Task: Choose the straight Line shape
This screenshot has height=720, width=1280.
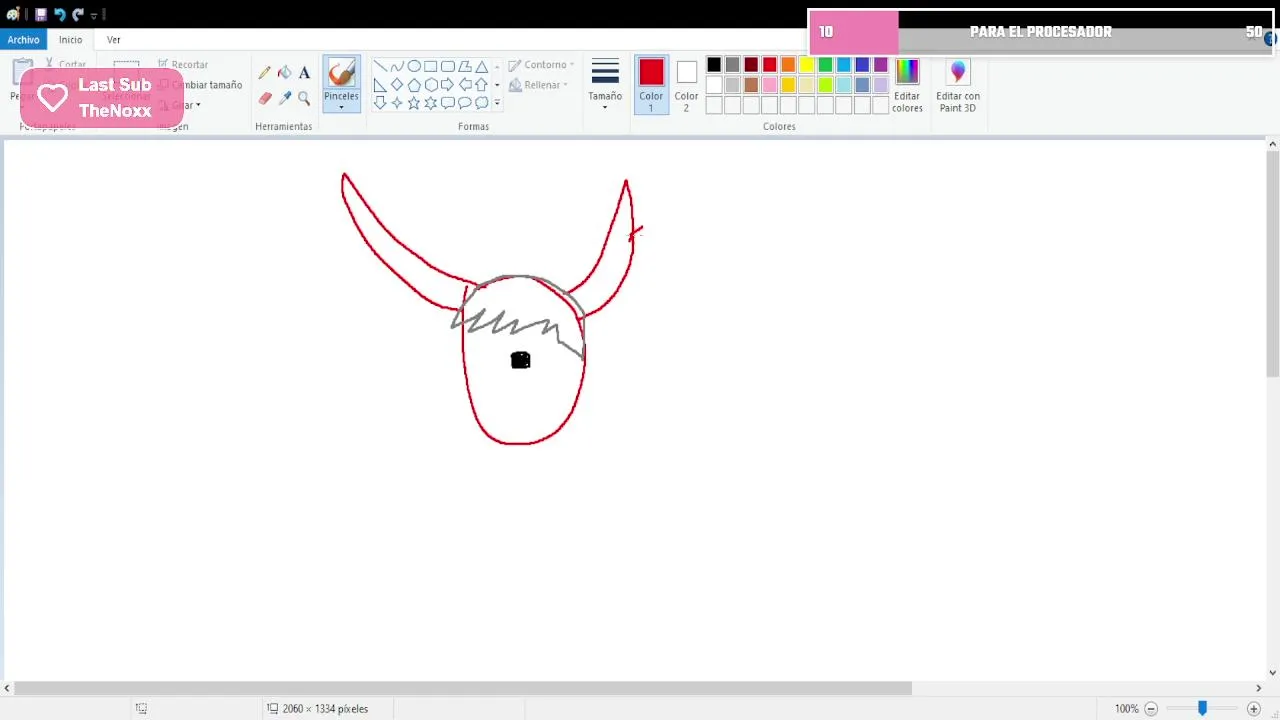Action: click(x=380, y=67)
